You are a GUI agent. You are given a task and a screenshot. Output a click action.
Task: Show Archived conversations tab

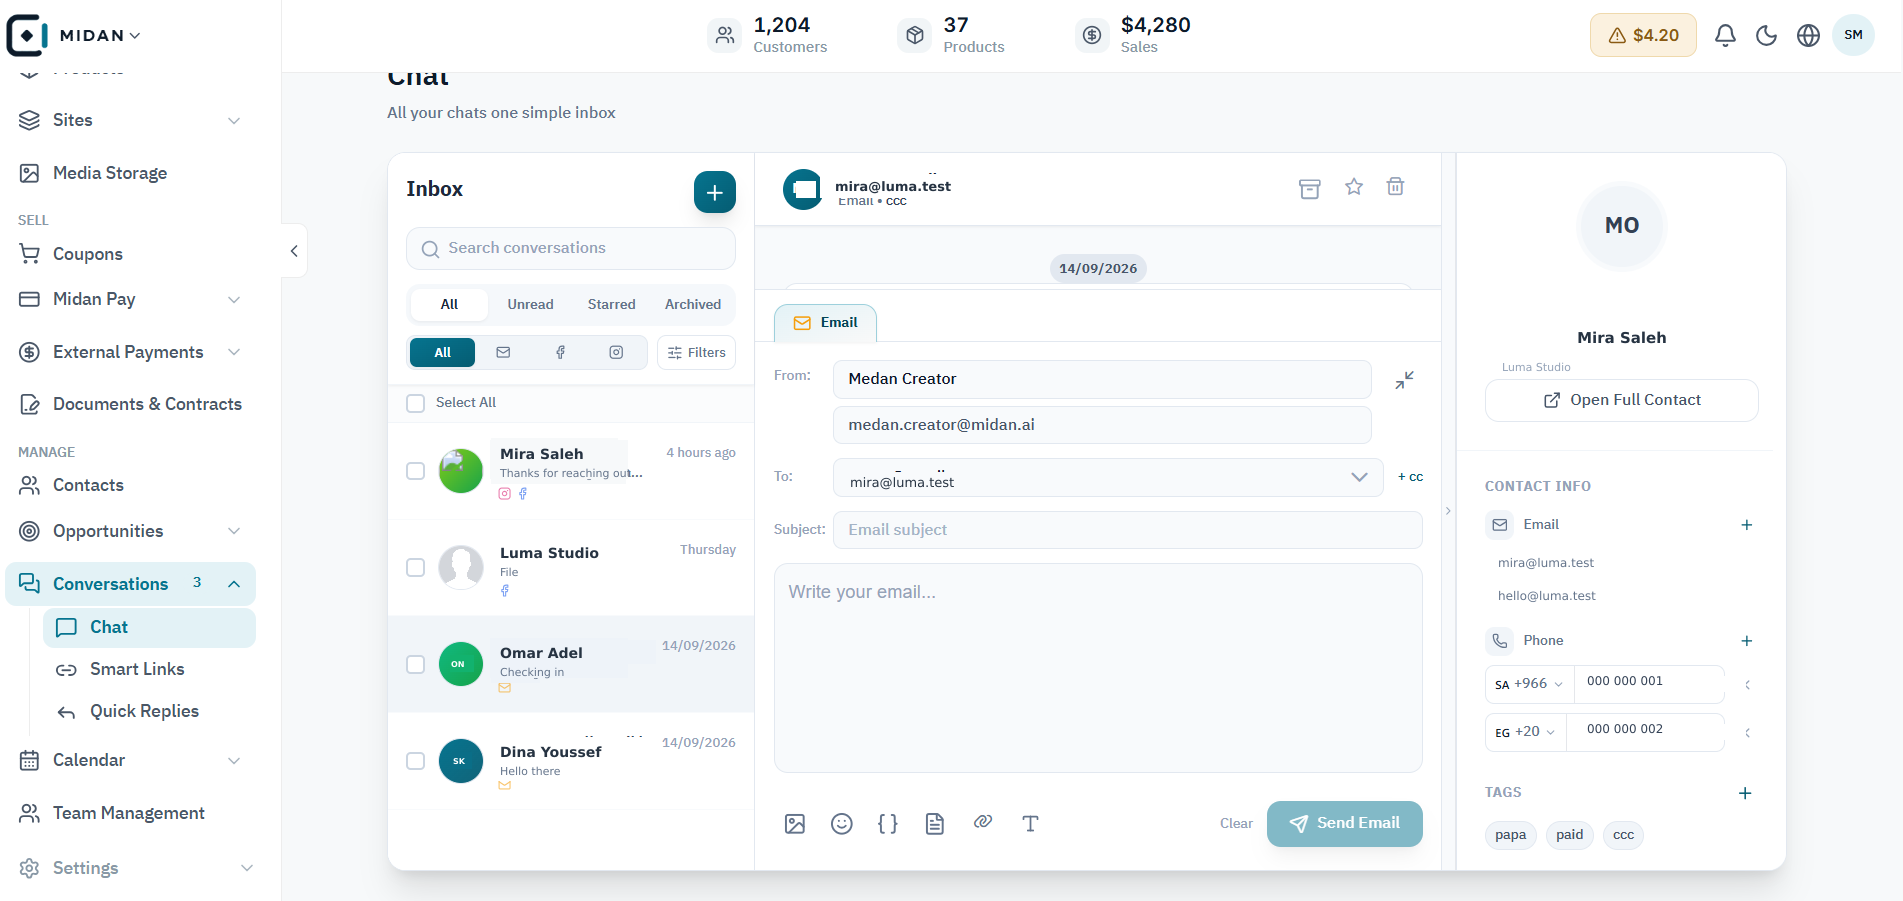(x=693, y=305)
